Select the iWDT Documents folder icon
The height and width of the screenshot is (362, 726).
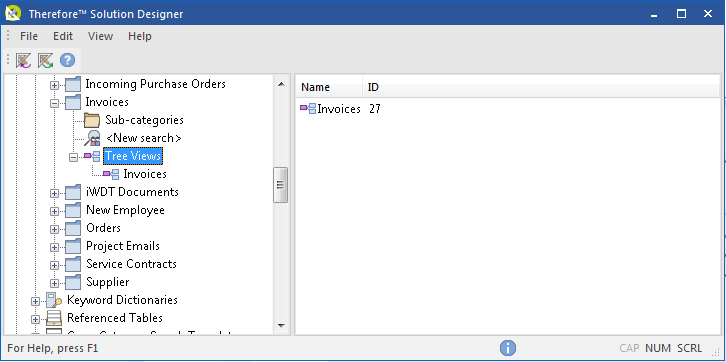(x=73, y=192)
